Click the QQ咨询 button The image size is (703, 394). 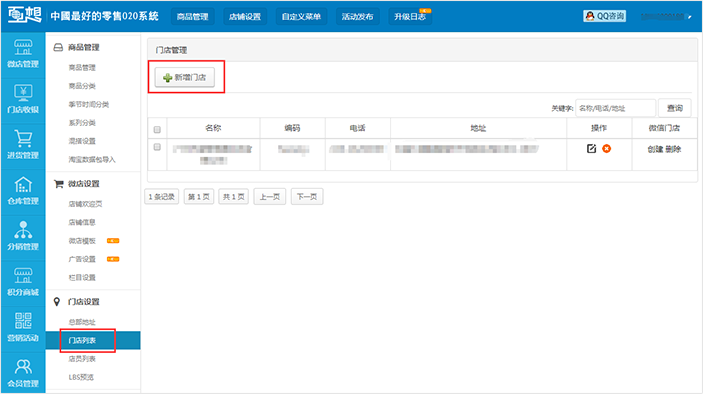coord(604,16)
